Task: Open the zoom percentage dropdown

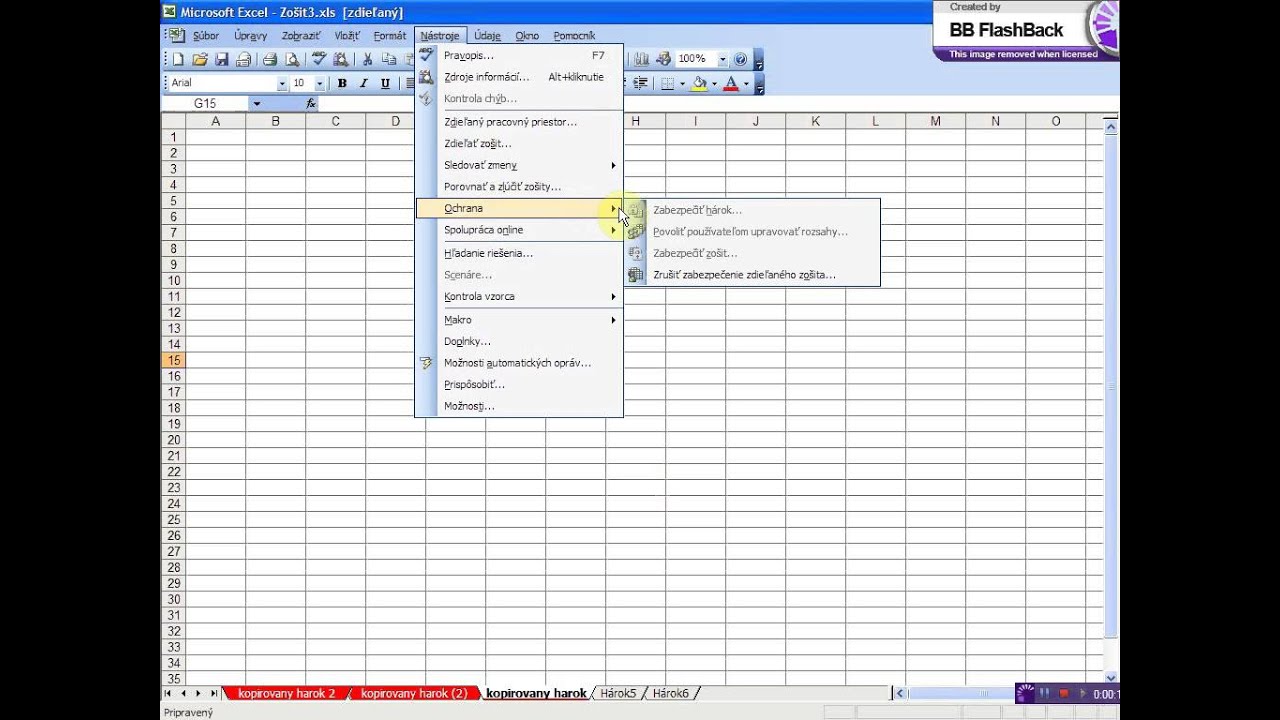Action: [x=723, y=59]
